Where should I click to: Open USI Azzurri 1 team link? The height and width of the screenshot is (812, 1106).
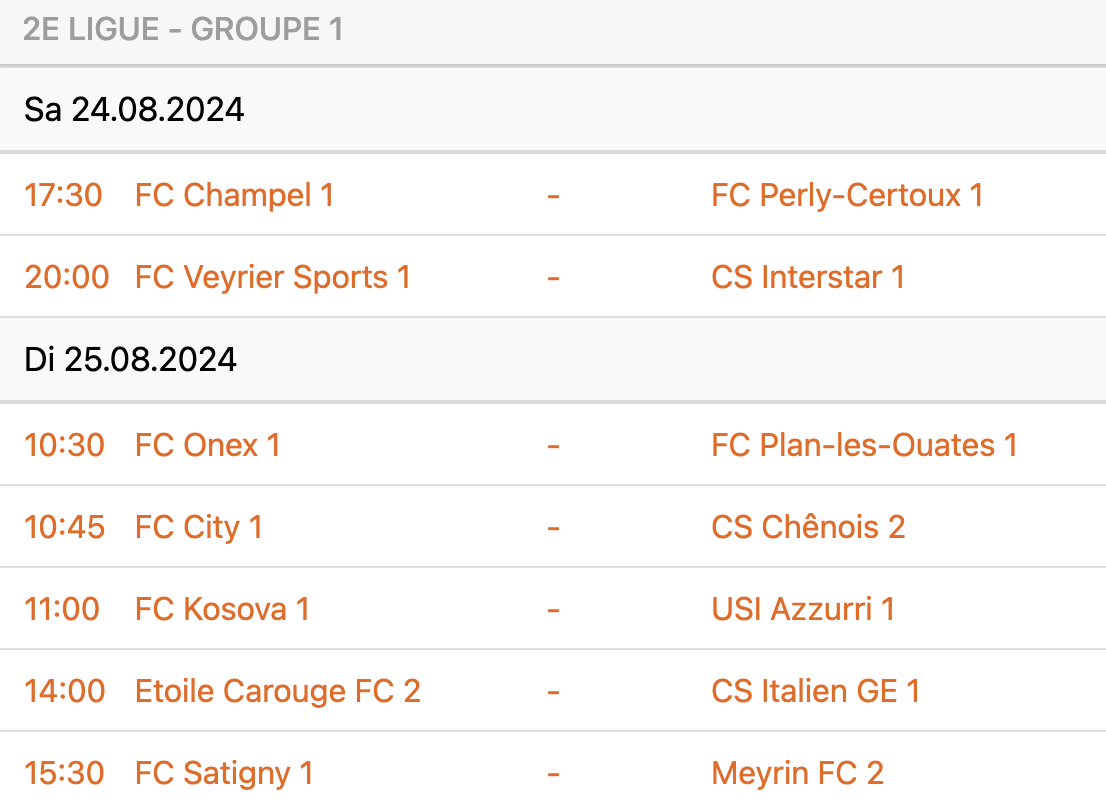[x=803, y=609]
